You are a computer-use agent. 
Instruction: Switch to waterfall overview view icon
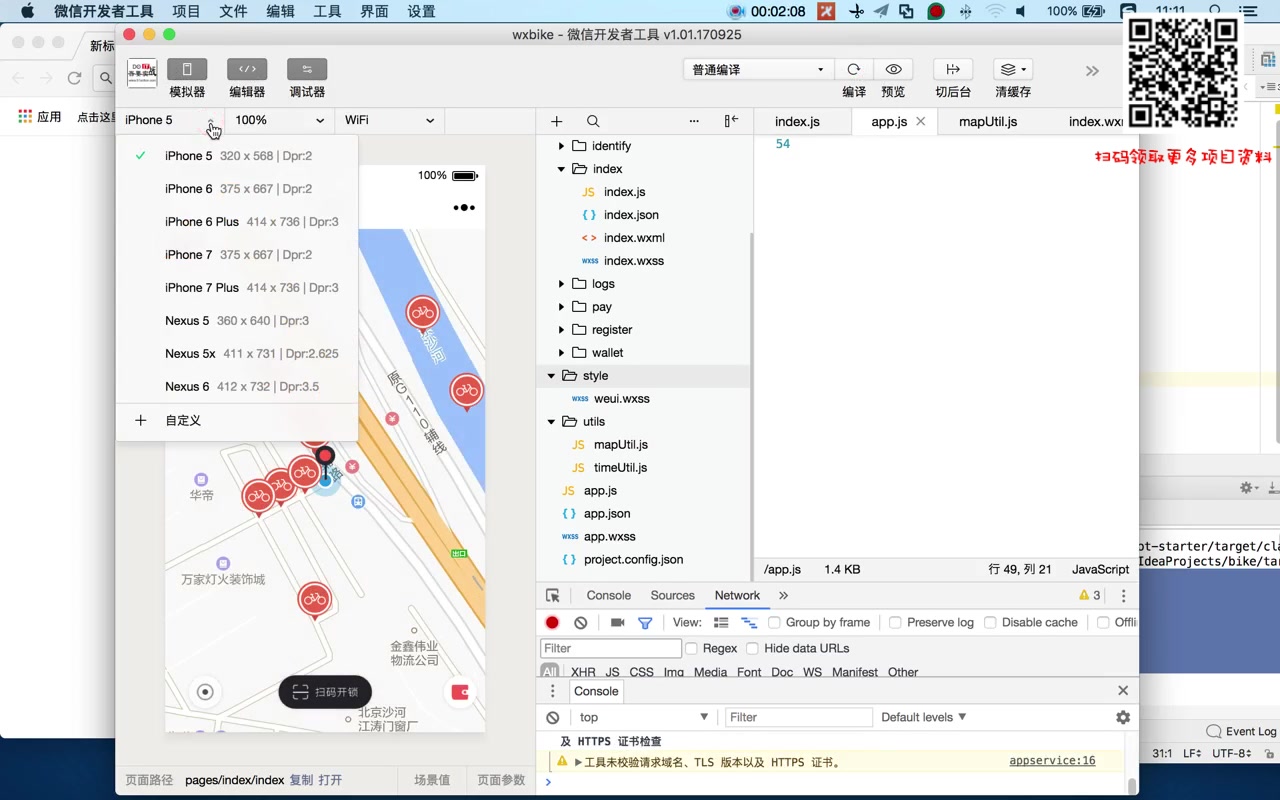[749, 622]
